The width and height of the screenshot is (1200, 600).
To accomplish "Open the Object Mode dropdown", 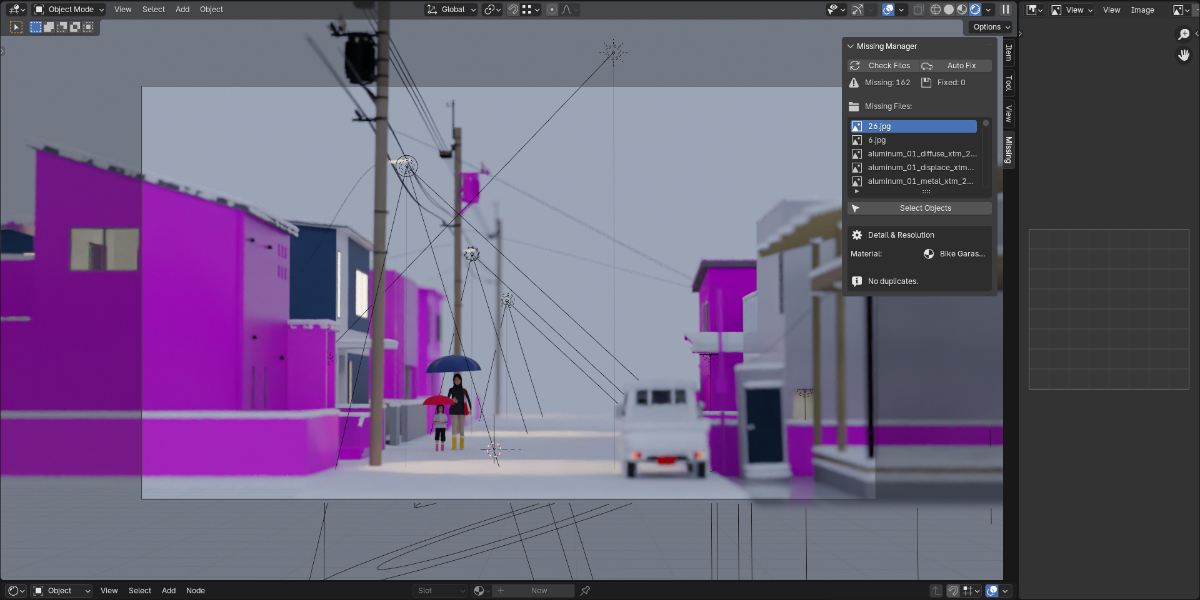I will pyautogui.click(x=69, y=9).
